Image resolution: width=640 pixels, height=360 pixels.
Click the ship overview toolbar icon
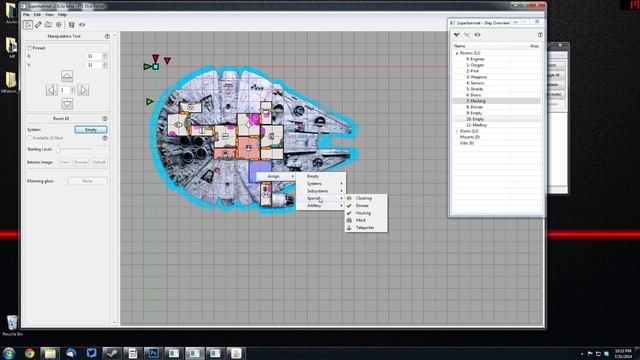pyautogui.click(x=71, y=25)
